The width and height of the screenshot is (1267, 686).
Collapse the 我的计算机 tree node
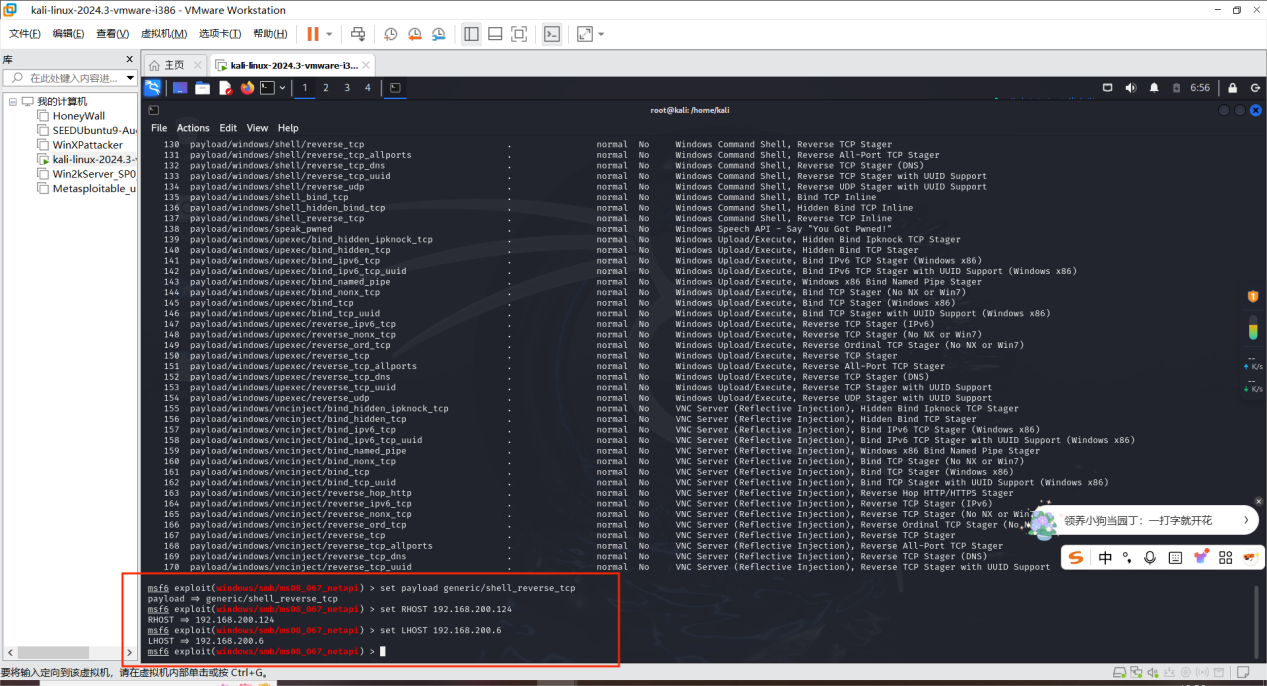click(13, 101)
